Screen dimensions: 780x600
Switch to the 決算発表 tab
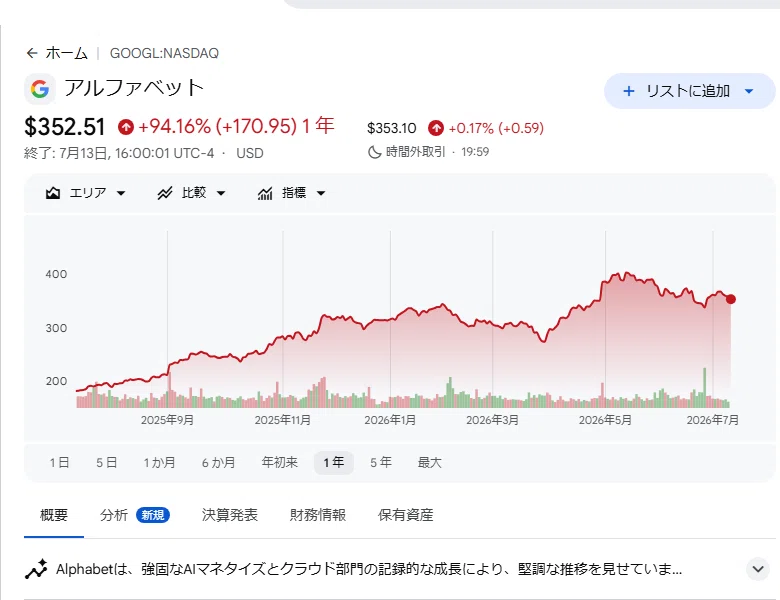point(230,515)
